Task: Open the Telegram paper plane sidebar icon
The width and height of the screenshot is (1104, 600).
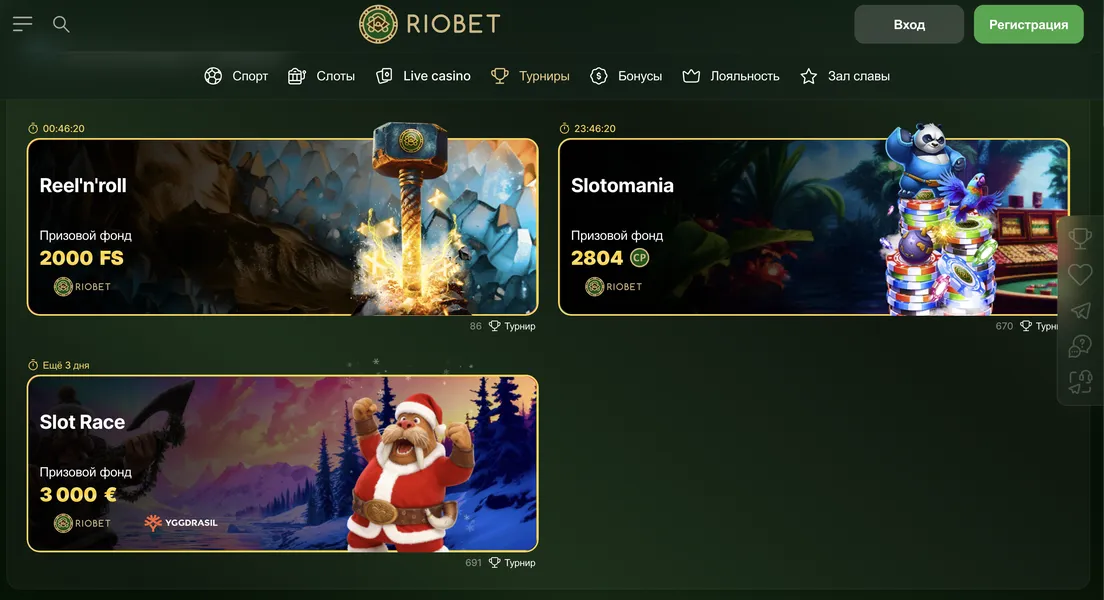Action: pyautogui.click(x=1080, y=310)
